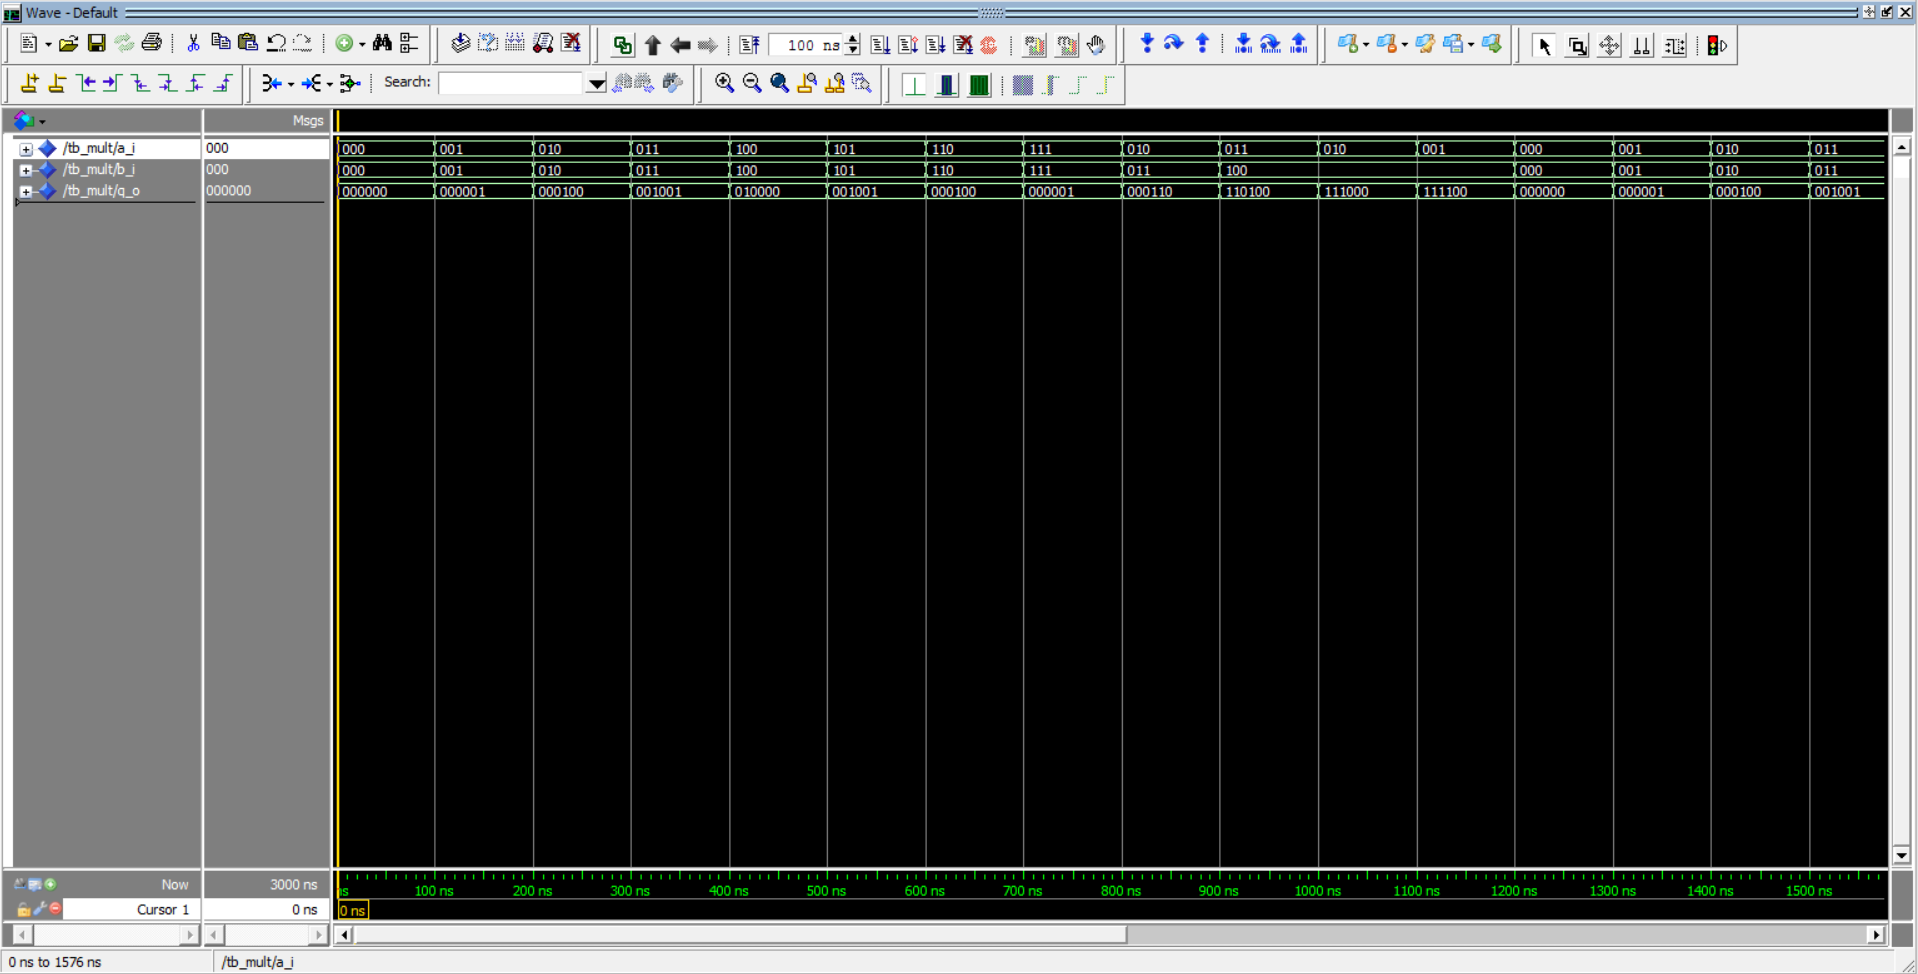Click the 0 ns cursor time marker
Screen dimensions: 1918x974
point(353,910)
